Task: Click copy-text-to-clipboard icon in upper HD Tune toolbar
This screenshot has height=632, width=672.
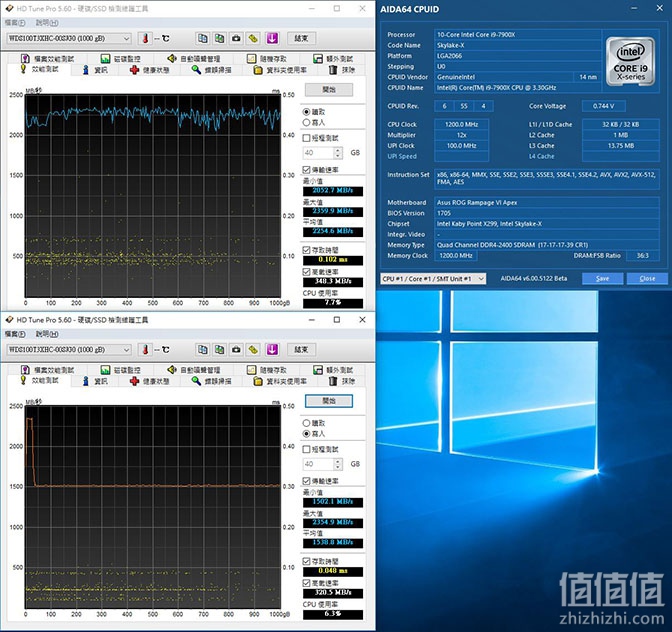Action: (202, 38)
